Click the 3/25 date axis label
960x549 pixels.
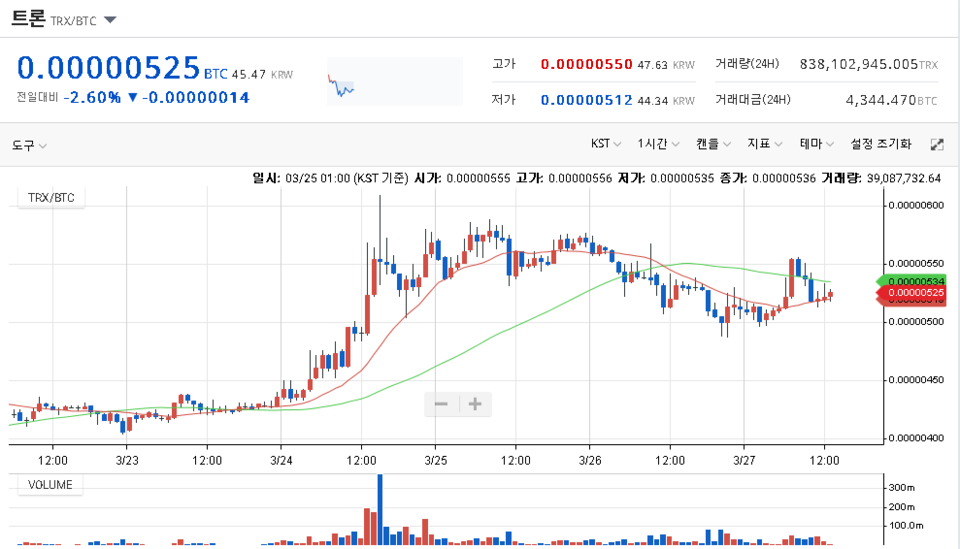click(x=435, y=460)
